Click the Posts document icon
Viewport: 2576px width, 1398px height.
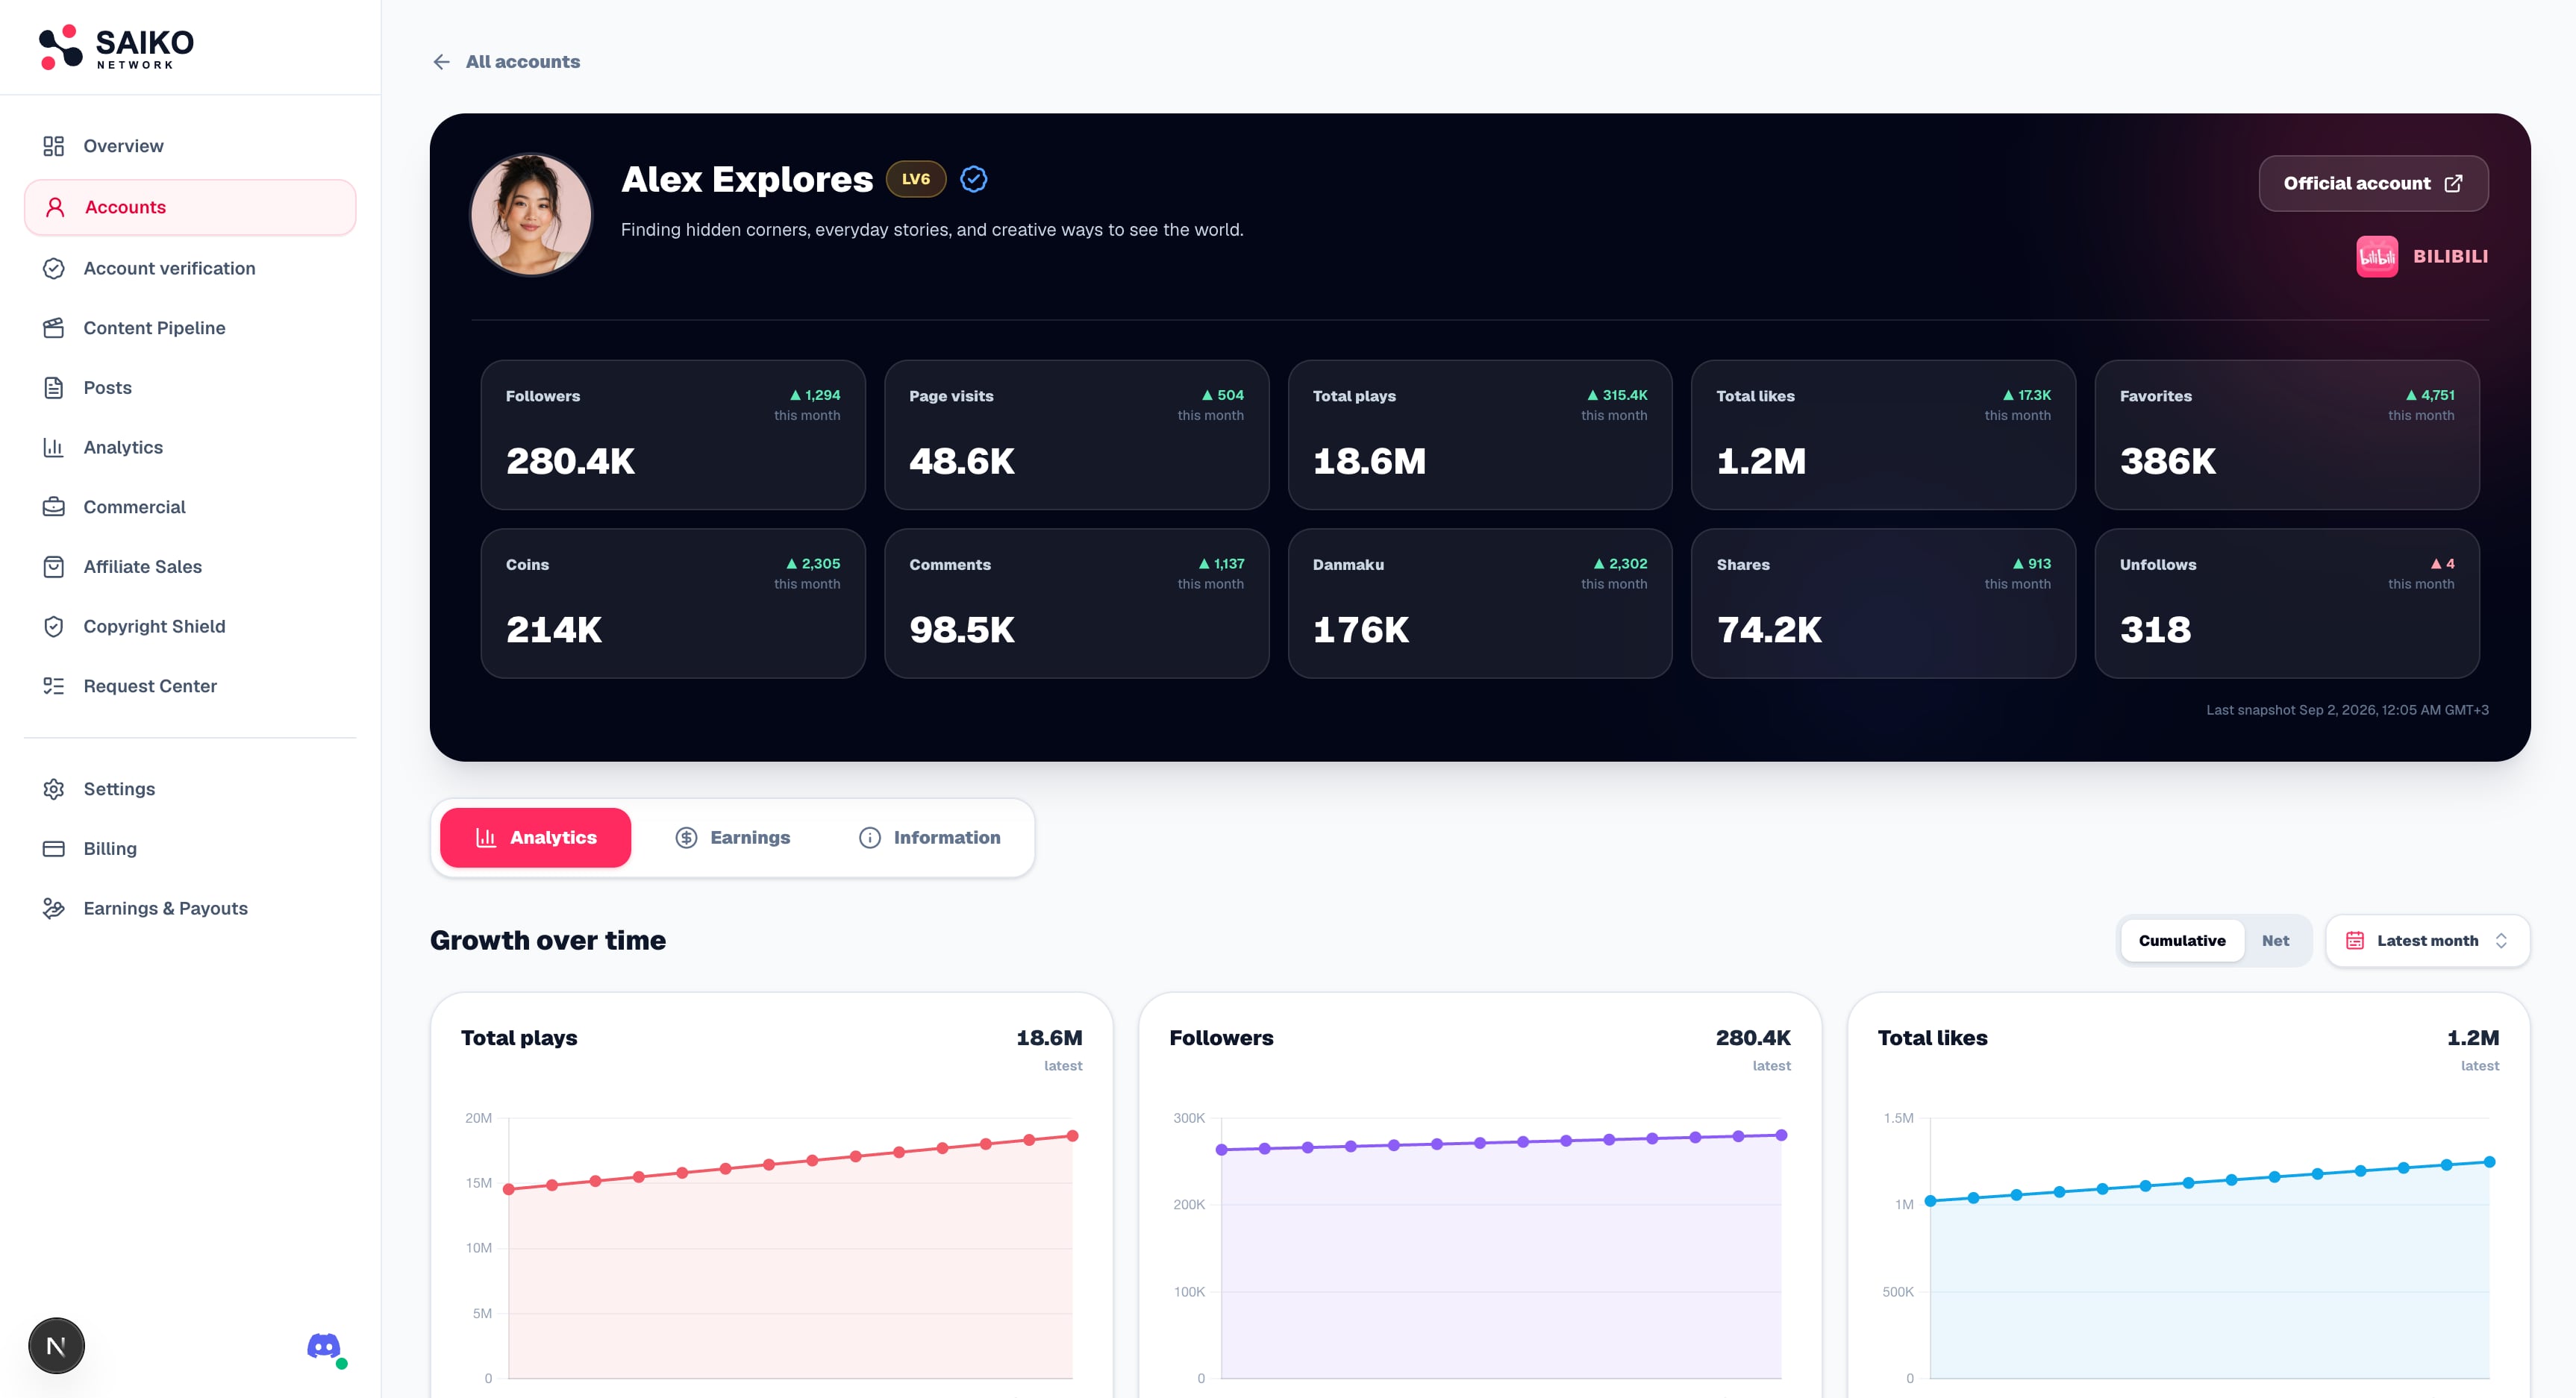pyautogui.click(x=54, y=388)
